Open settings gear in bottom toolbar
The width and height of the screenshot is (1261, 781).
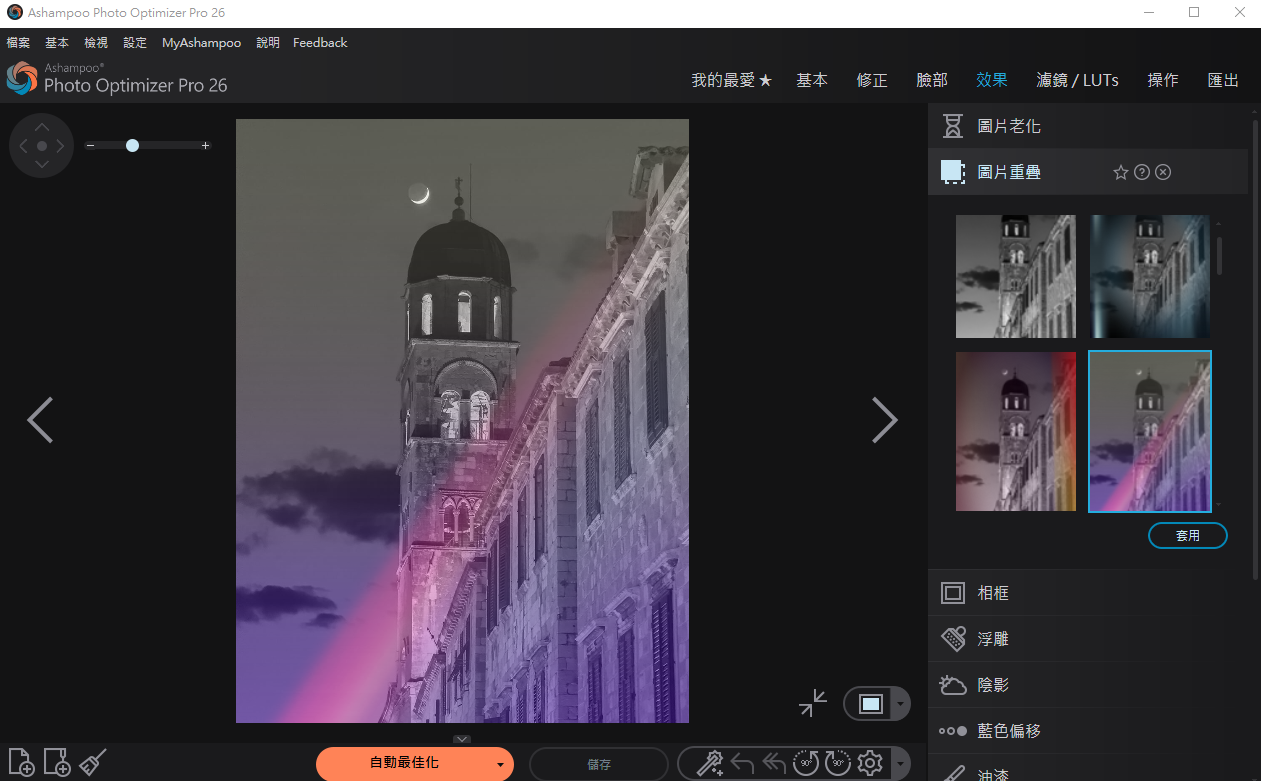tap(870, 764)
